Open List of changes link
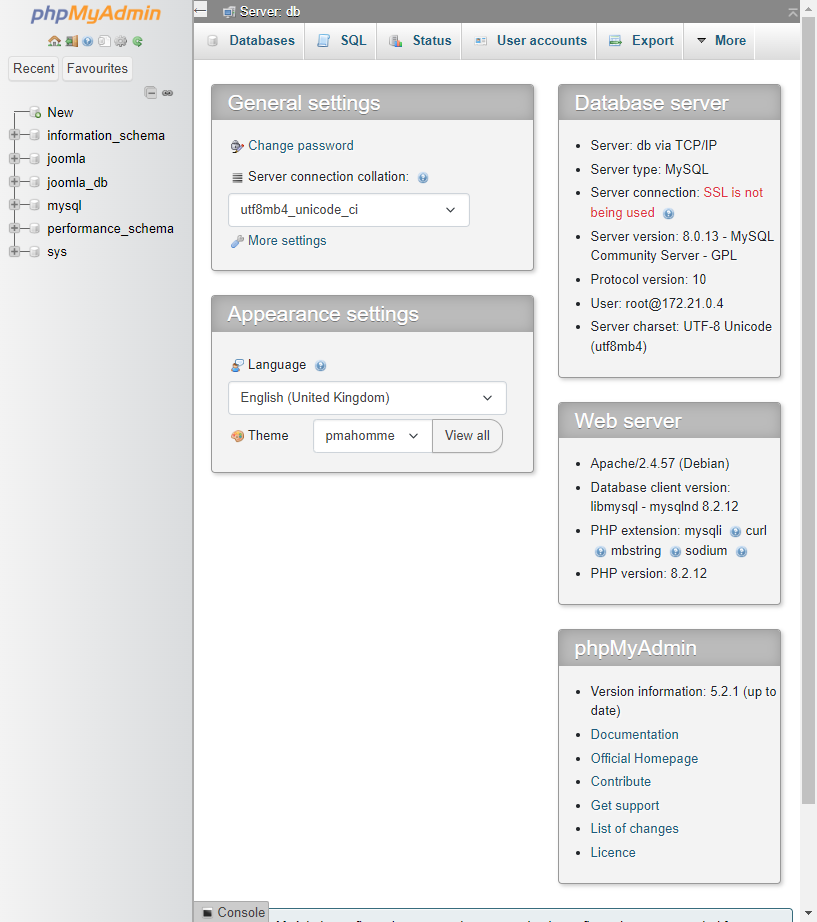817x922 pixels. point(635,829)
